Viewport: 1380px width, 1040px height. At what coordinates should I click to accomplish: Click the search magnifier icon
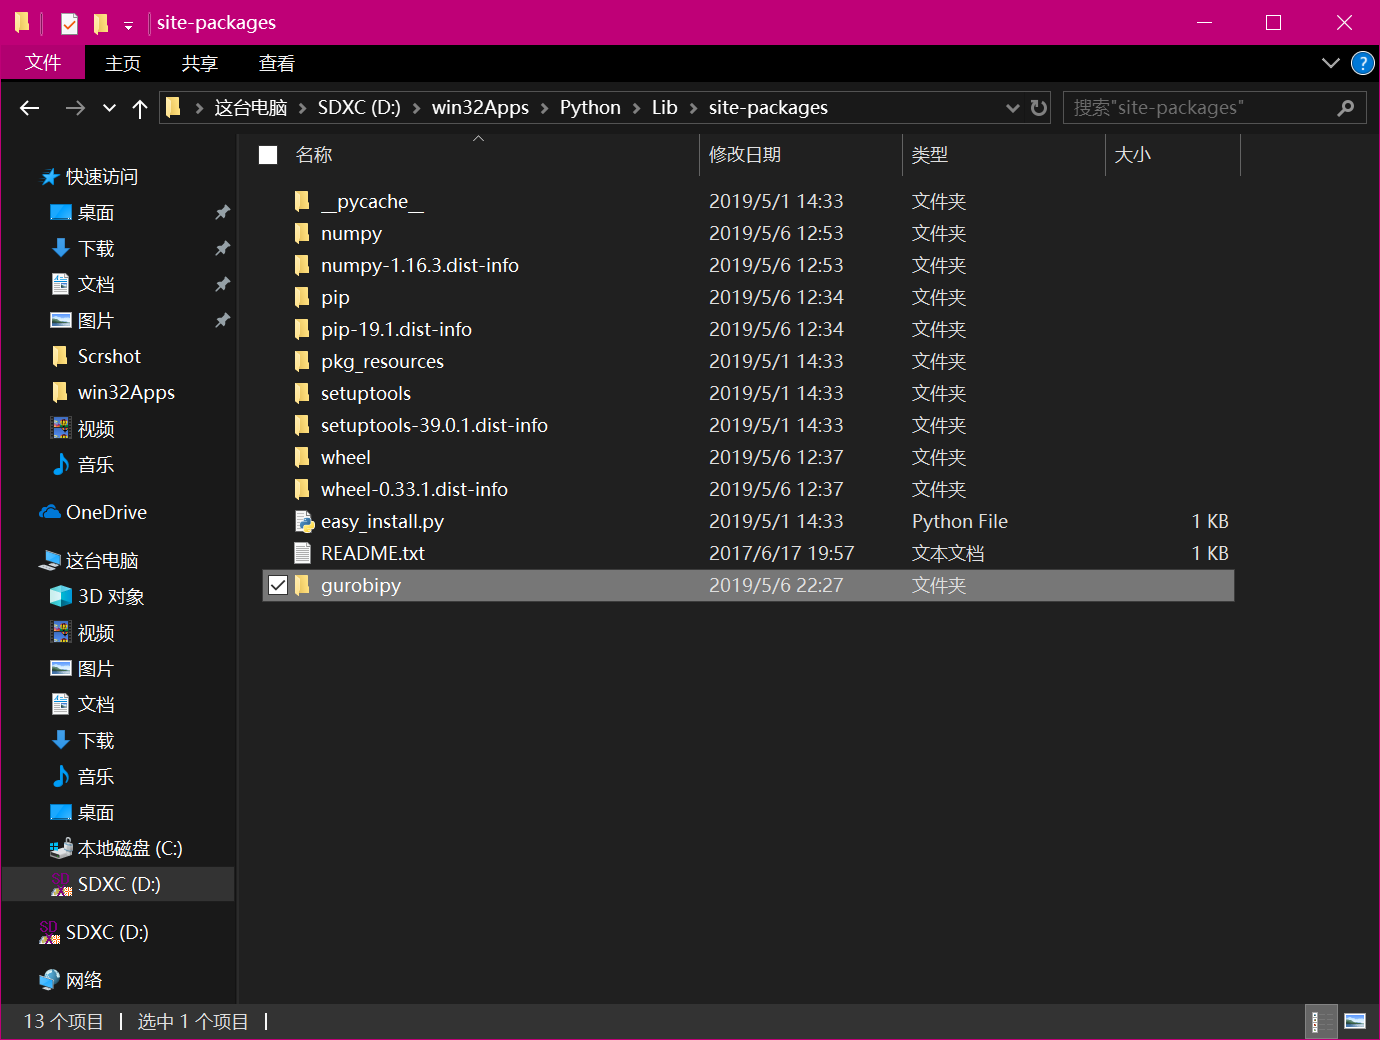click(1346, 108)
